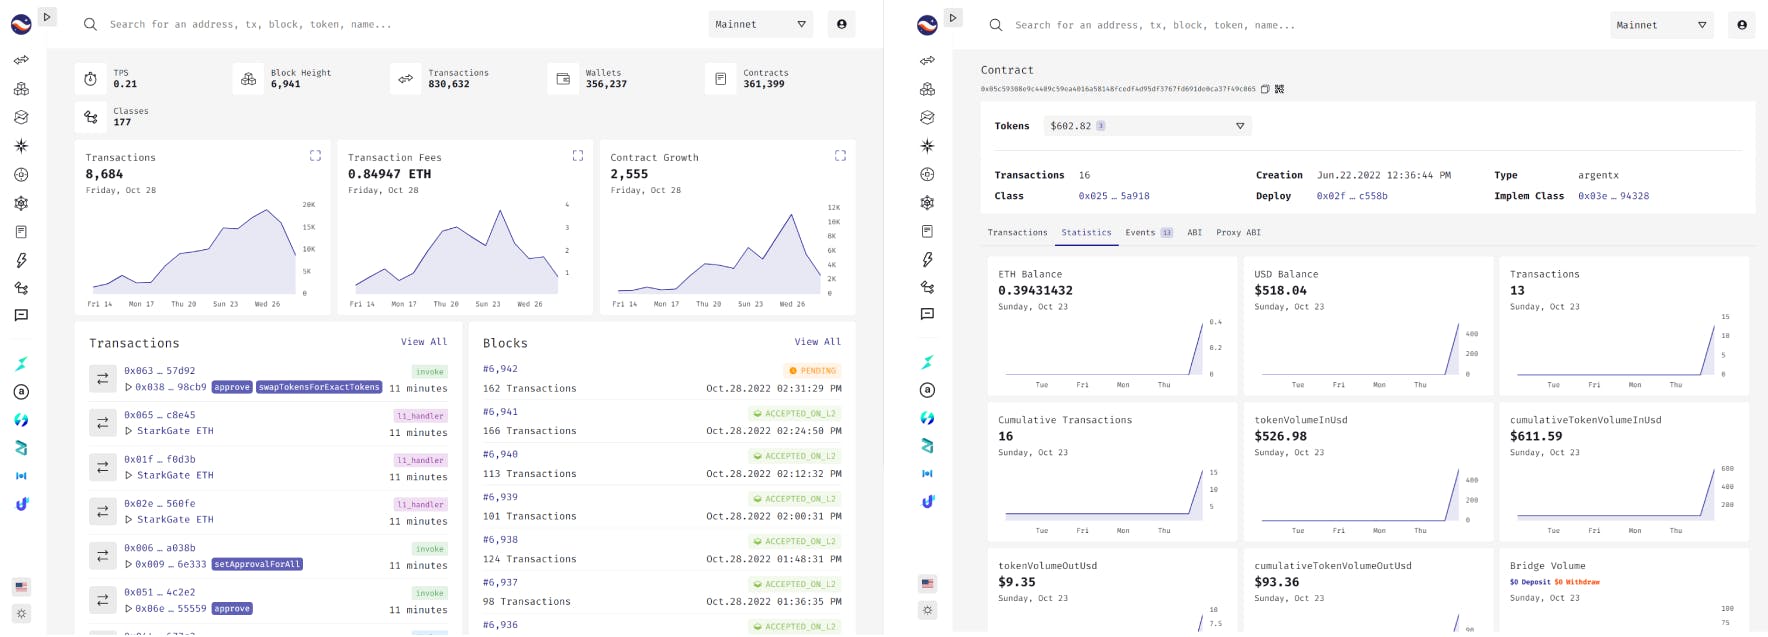Viewport: 1768px width, 637px height.
Task: Expand call details for 0x06e … 55559
Action: [128, 608]
